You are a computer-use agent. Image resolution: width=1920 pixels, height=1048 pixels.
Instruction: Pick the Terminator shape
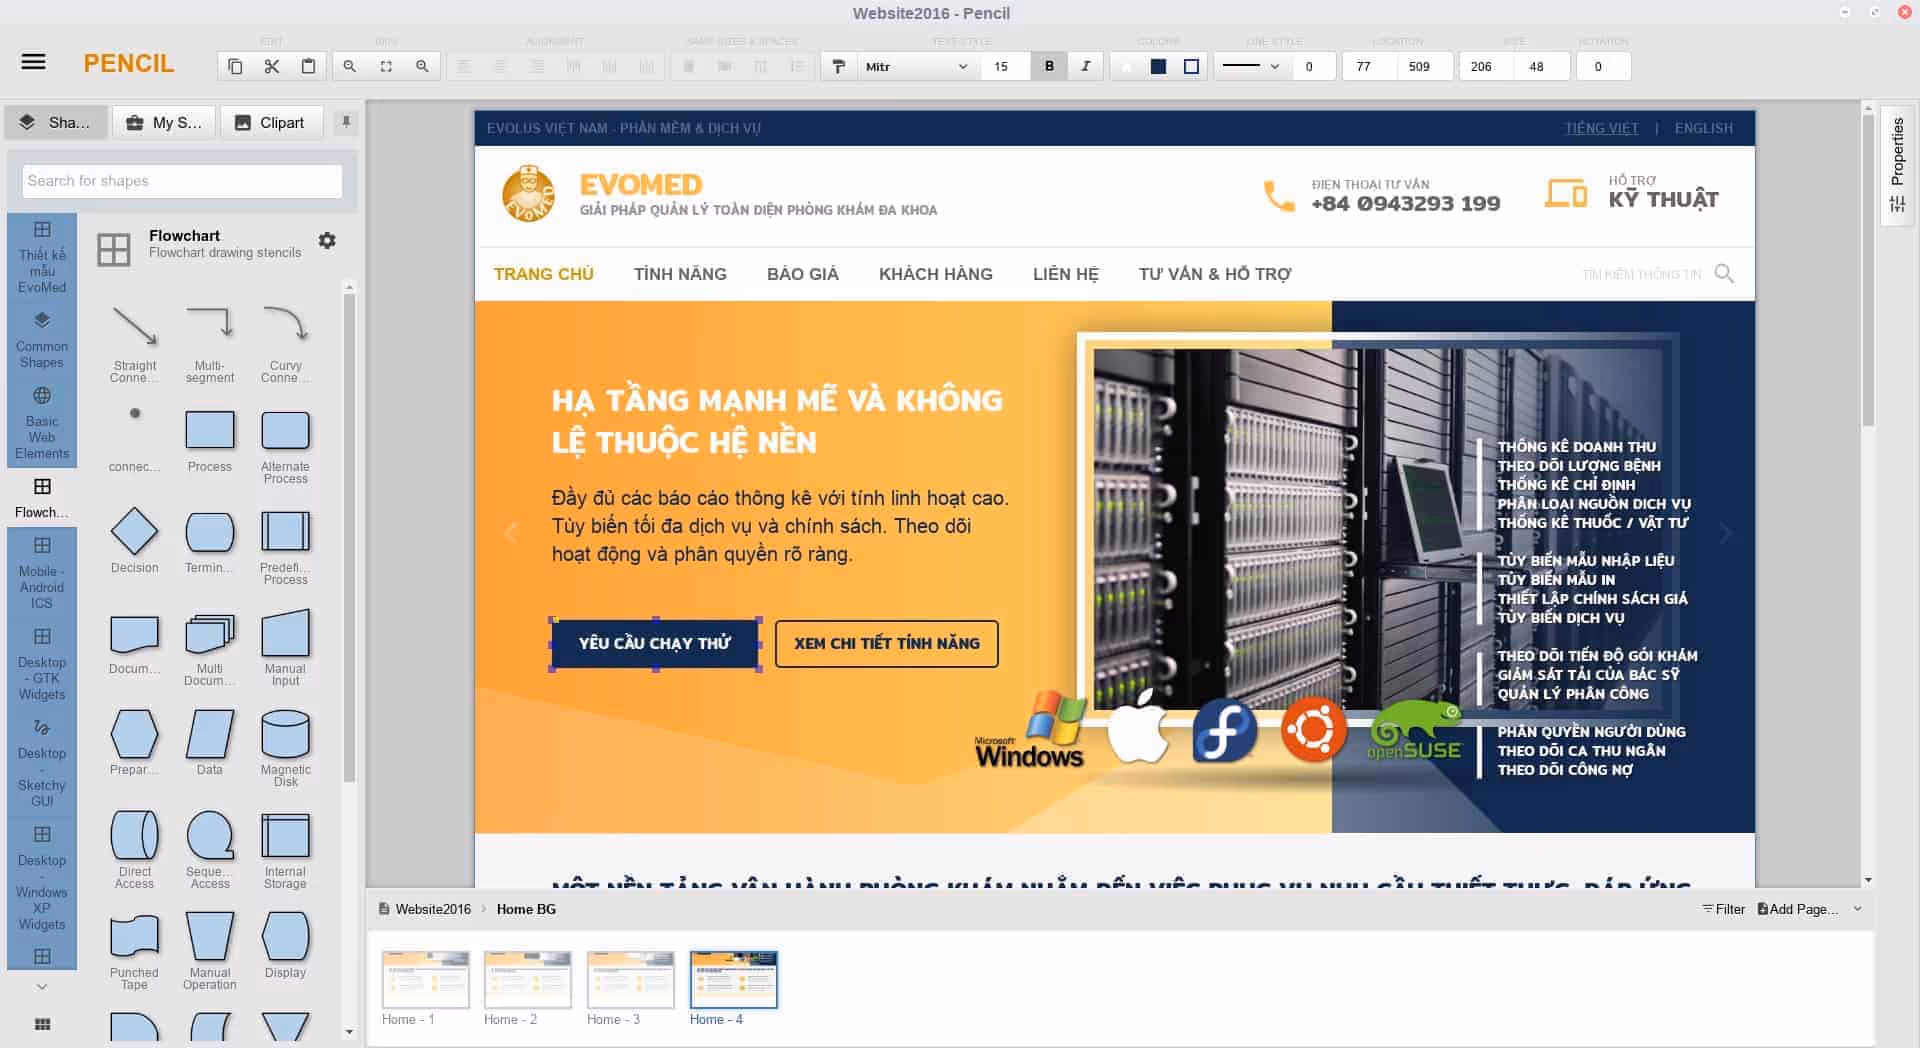pyautogui.click(x=210, y=541)
